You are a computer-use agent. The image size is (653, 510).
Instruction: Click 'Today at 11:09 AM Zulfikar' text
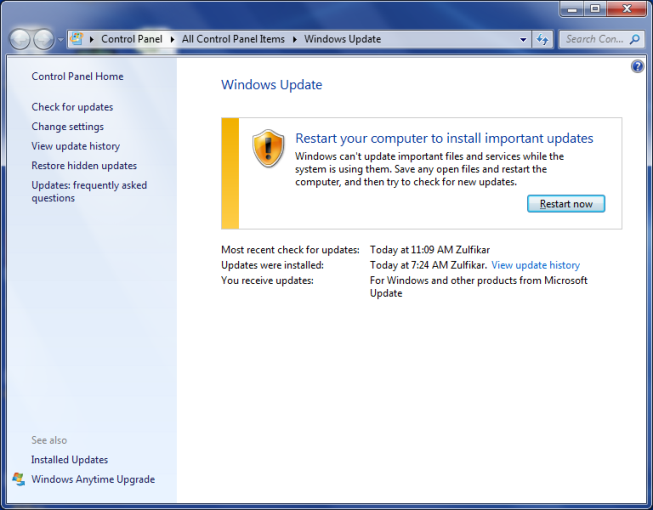pyautogui.click(x=430, y=250)
